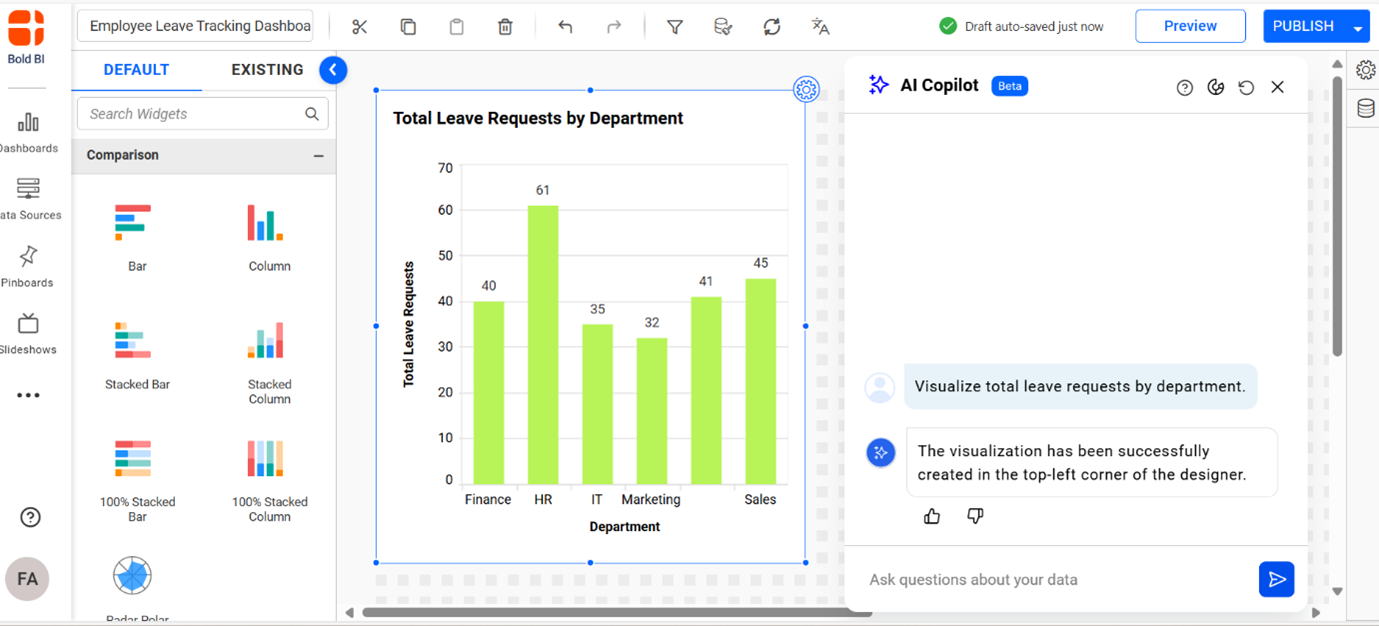The width and height of the screenshot is (1379, 626).
Task: Delete the selected widget with the trash icon
Action: point(505,26)
